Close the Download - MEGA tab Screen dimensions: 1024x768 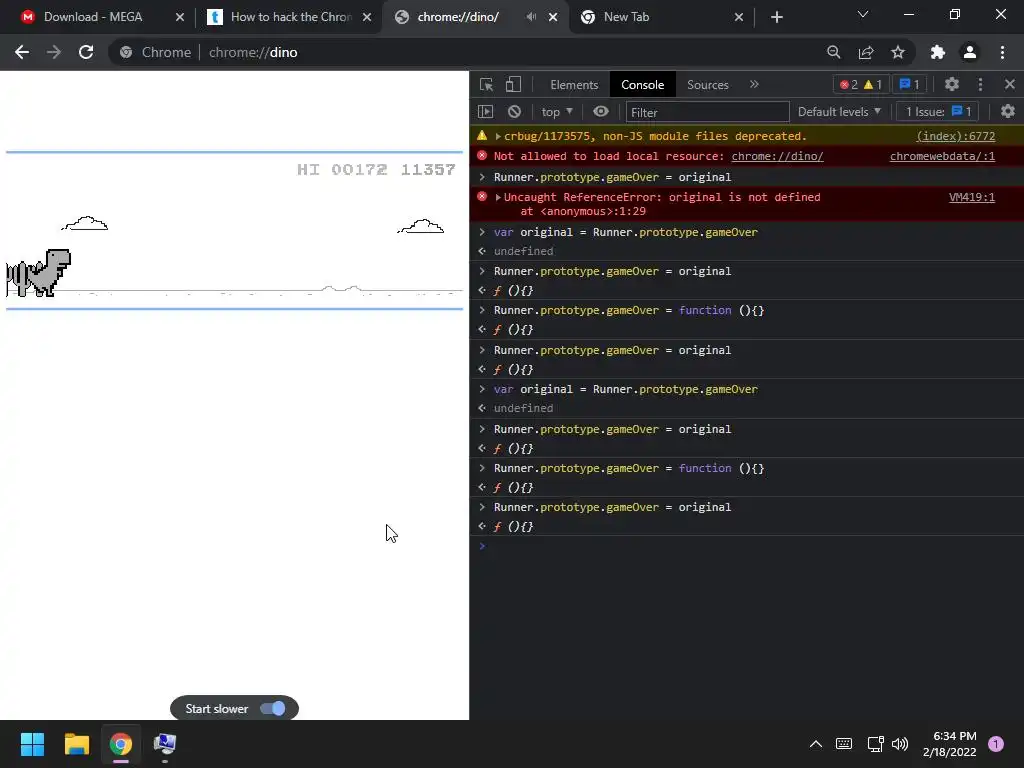pos(180,17)
